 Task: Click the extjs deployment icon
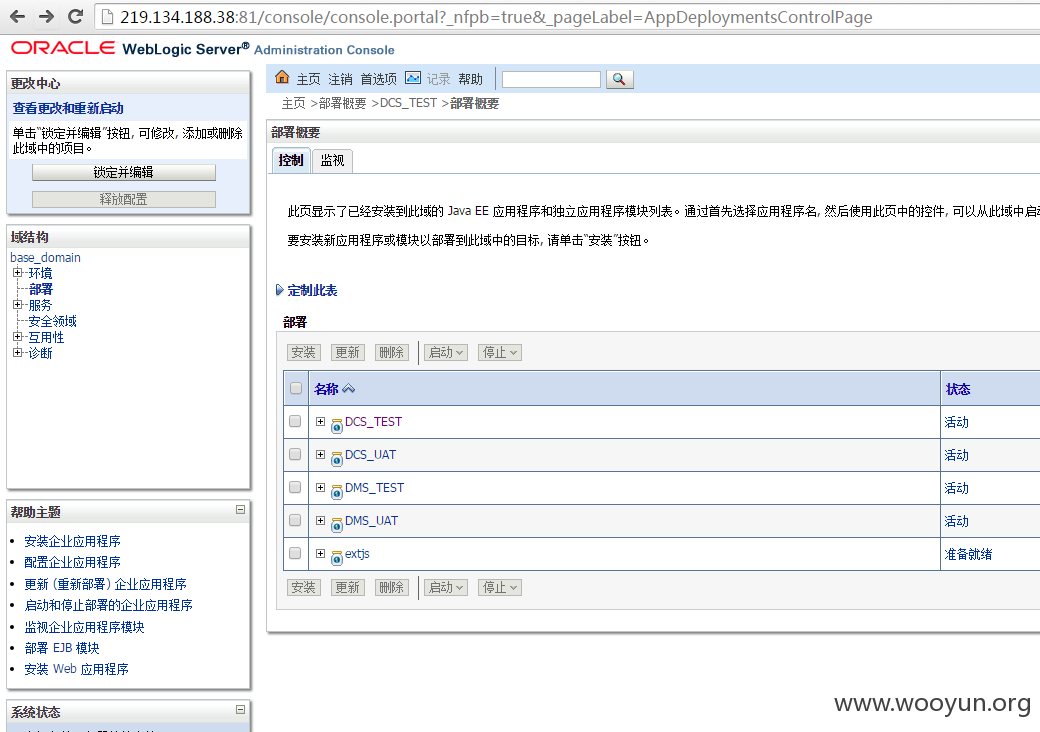tap(336, 557)
